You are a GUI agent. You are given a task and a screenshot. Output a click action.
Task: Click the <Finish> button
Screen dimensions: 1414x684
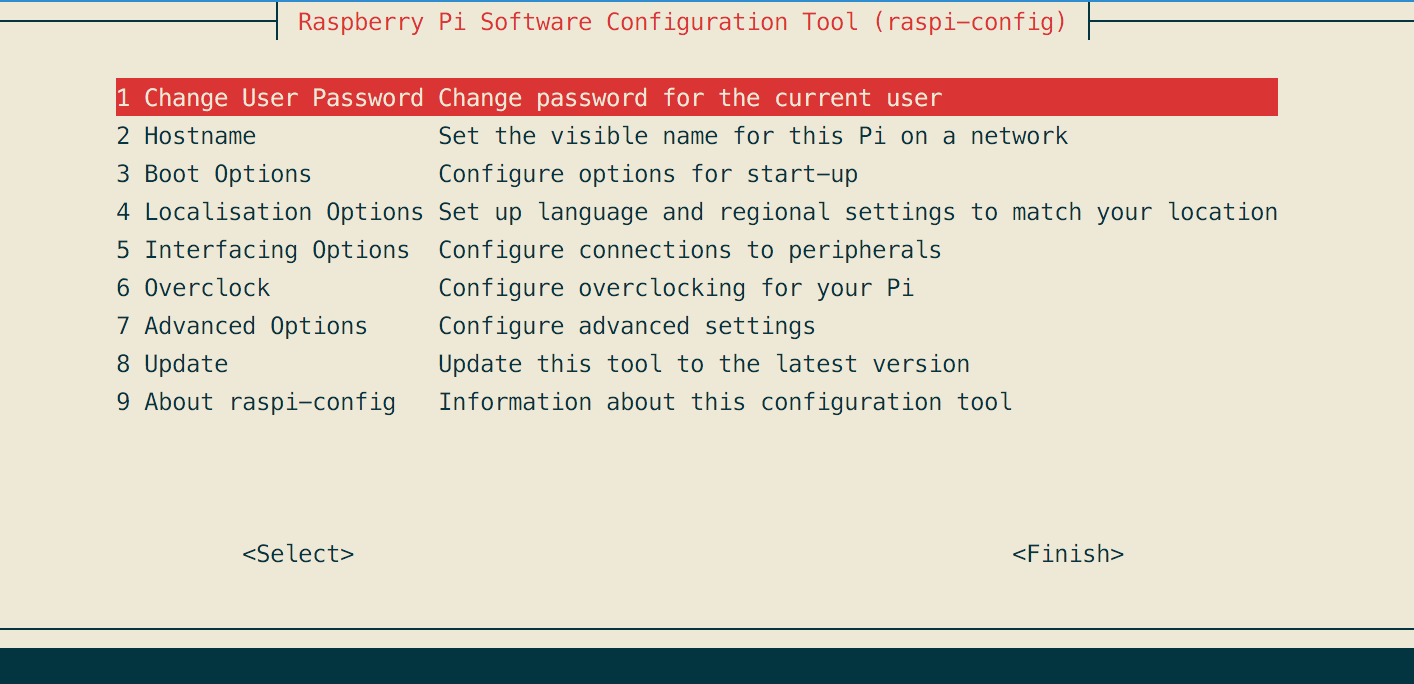pos(1068,554)
